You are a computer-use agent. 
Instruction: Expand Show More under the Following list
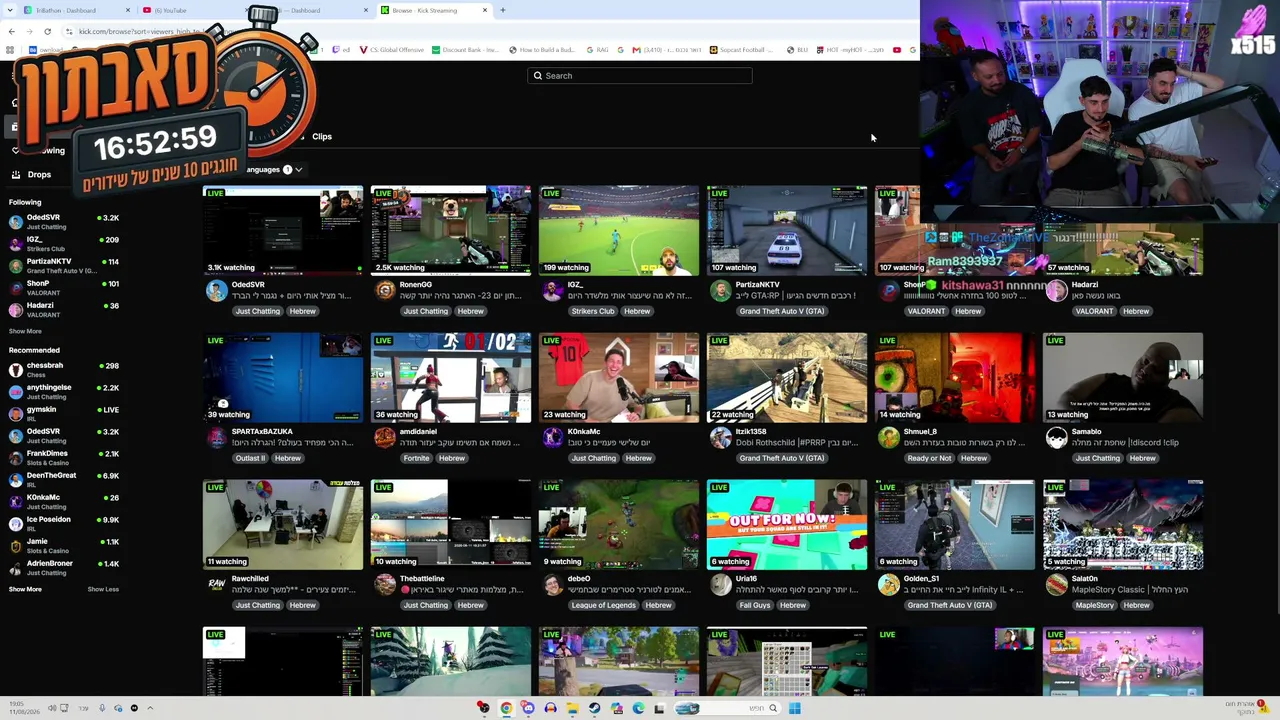[x=25, y=331]
